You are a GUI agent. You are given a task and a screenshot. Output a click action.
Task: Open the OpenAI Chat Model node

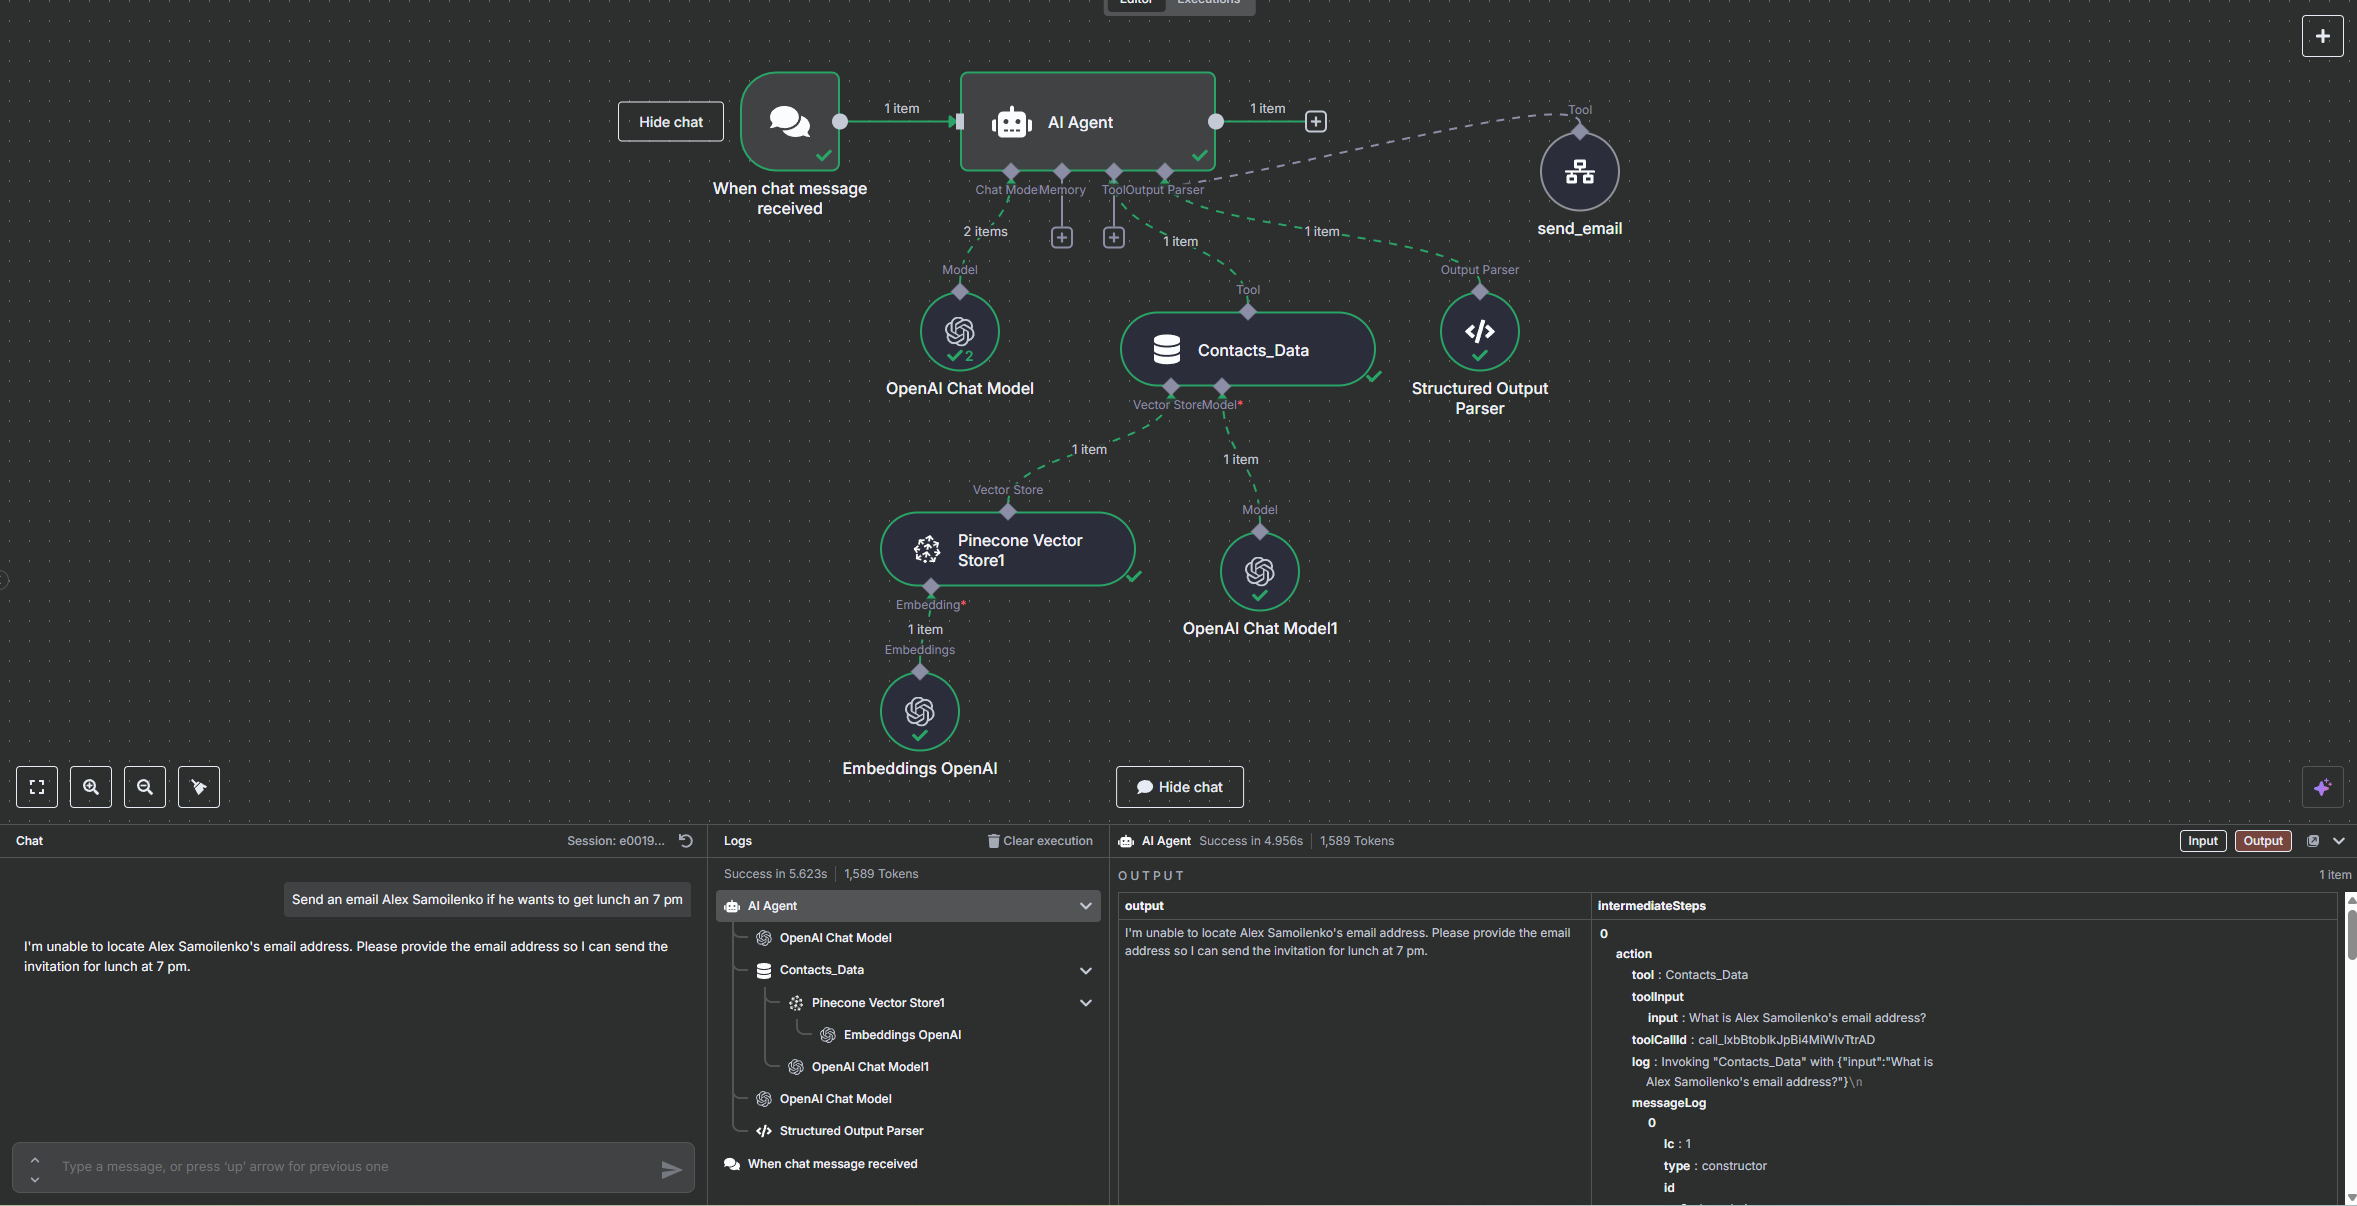[959, 332]
